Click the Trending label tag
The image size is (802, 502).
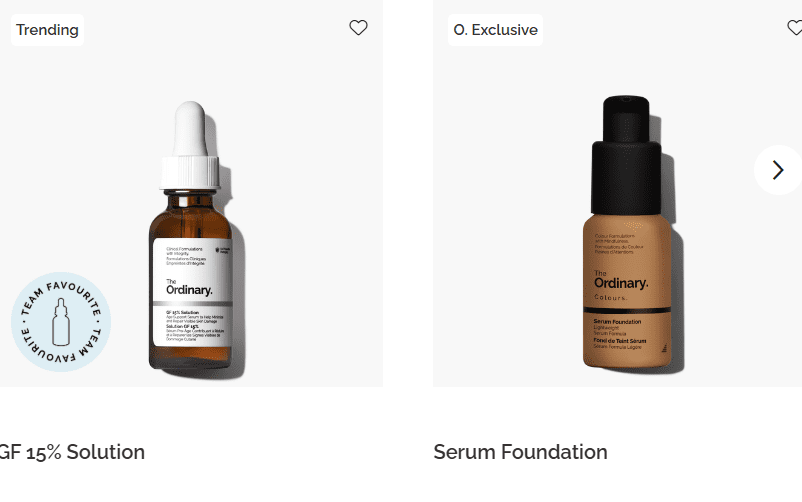pyautogui.click(x=47, y=30)
